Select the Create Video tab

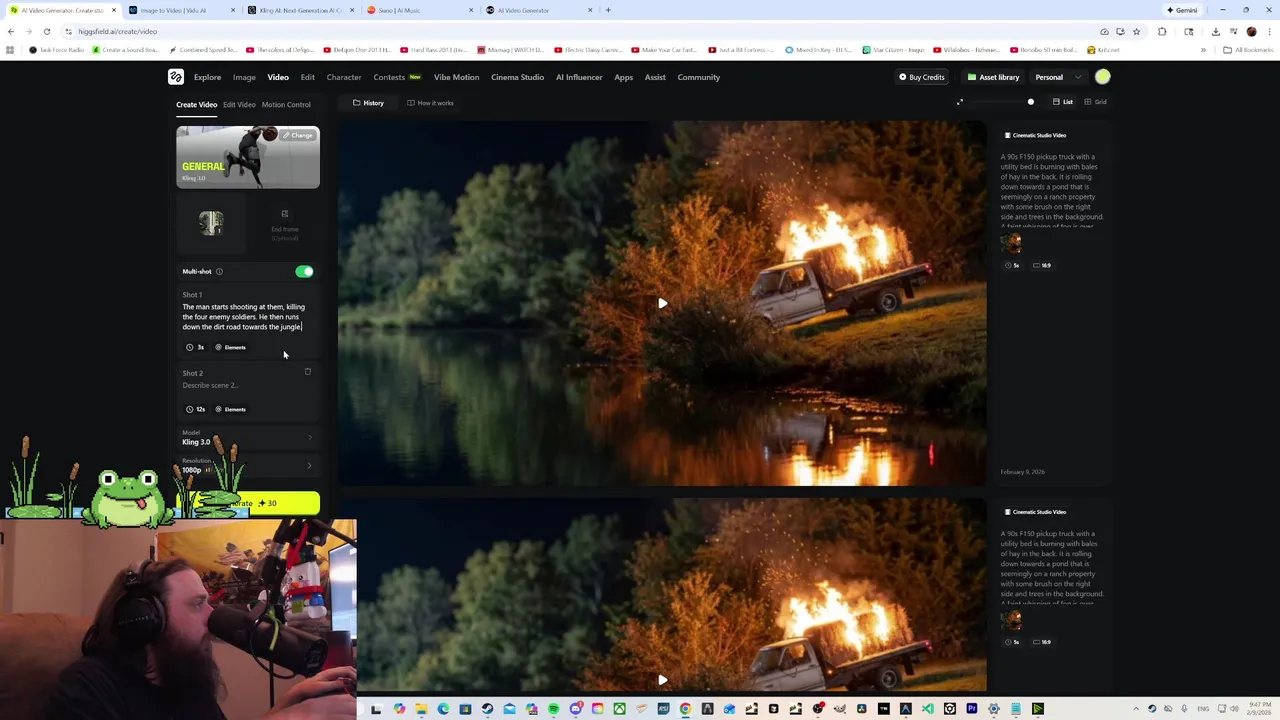pyautogui.click(x=196, y=104)
